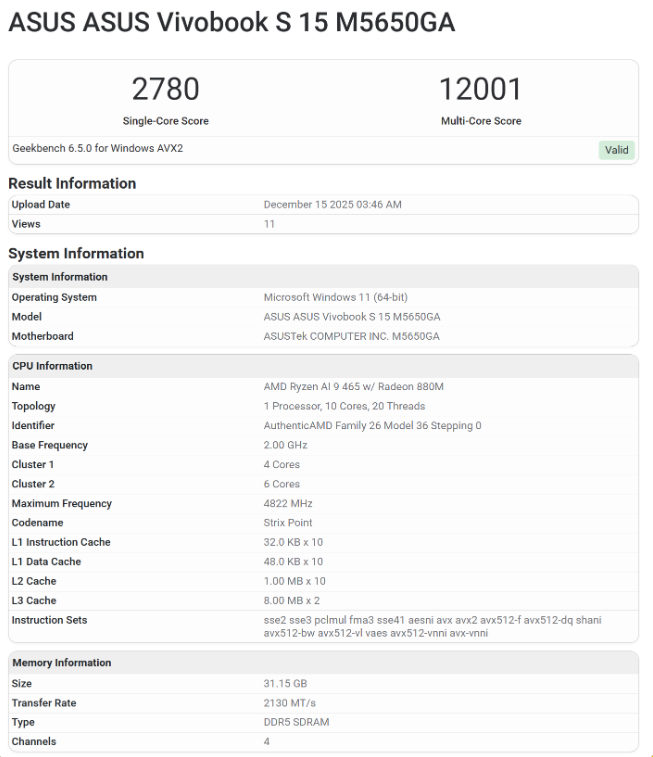Screen dimensions: 653x757
Task: Select the single-core score 2780
Action: pyautogui.click(x=166, y=89)
